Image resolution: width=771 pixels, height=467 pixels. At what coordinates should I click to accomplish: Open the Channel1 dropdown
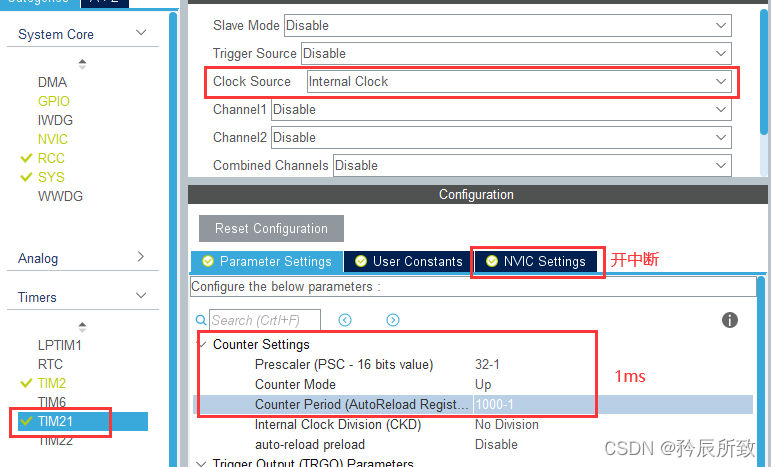[x=501, y=110]
